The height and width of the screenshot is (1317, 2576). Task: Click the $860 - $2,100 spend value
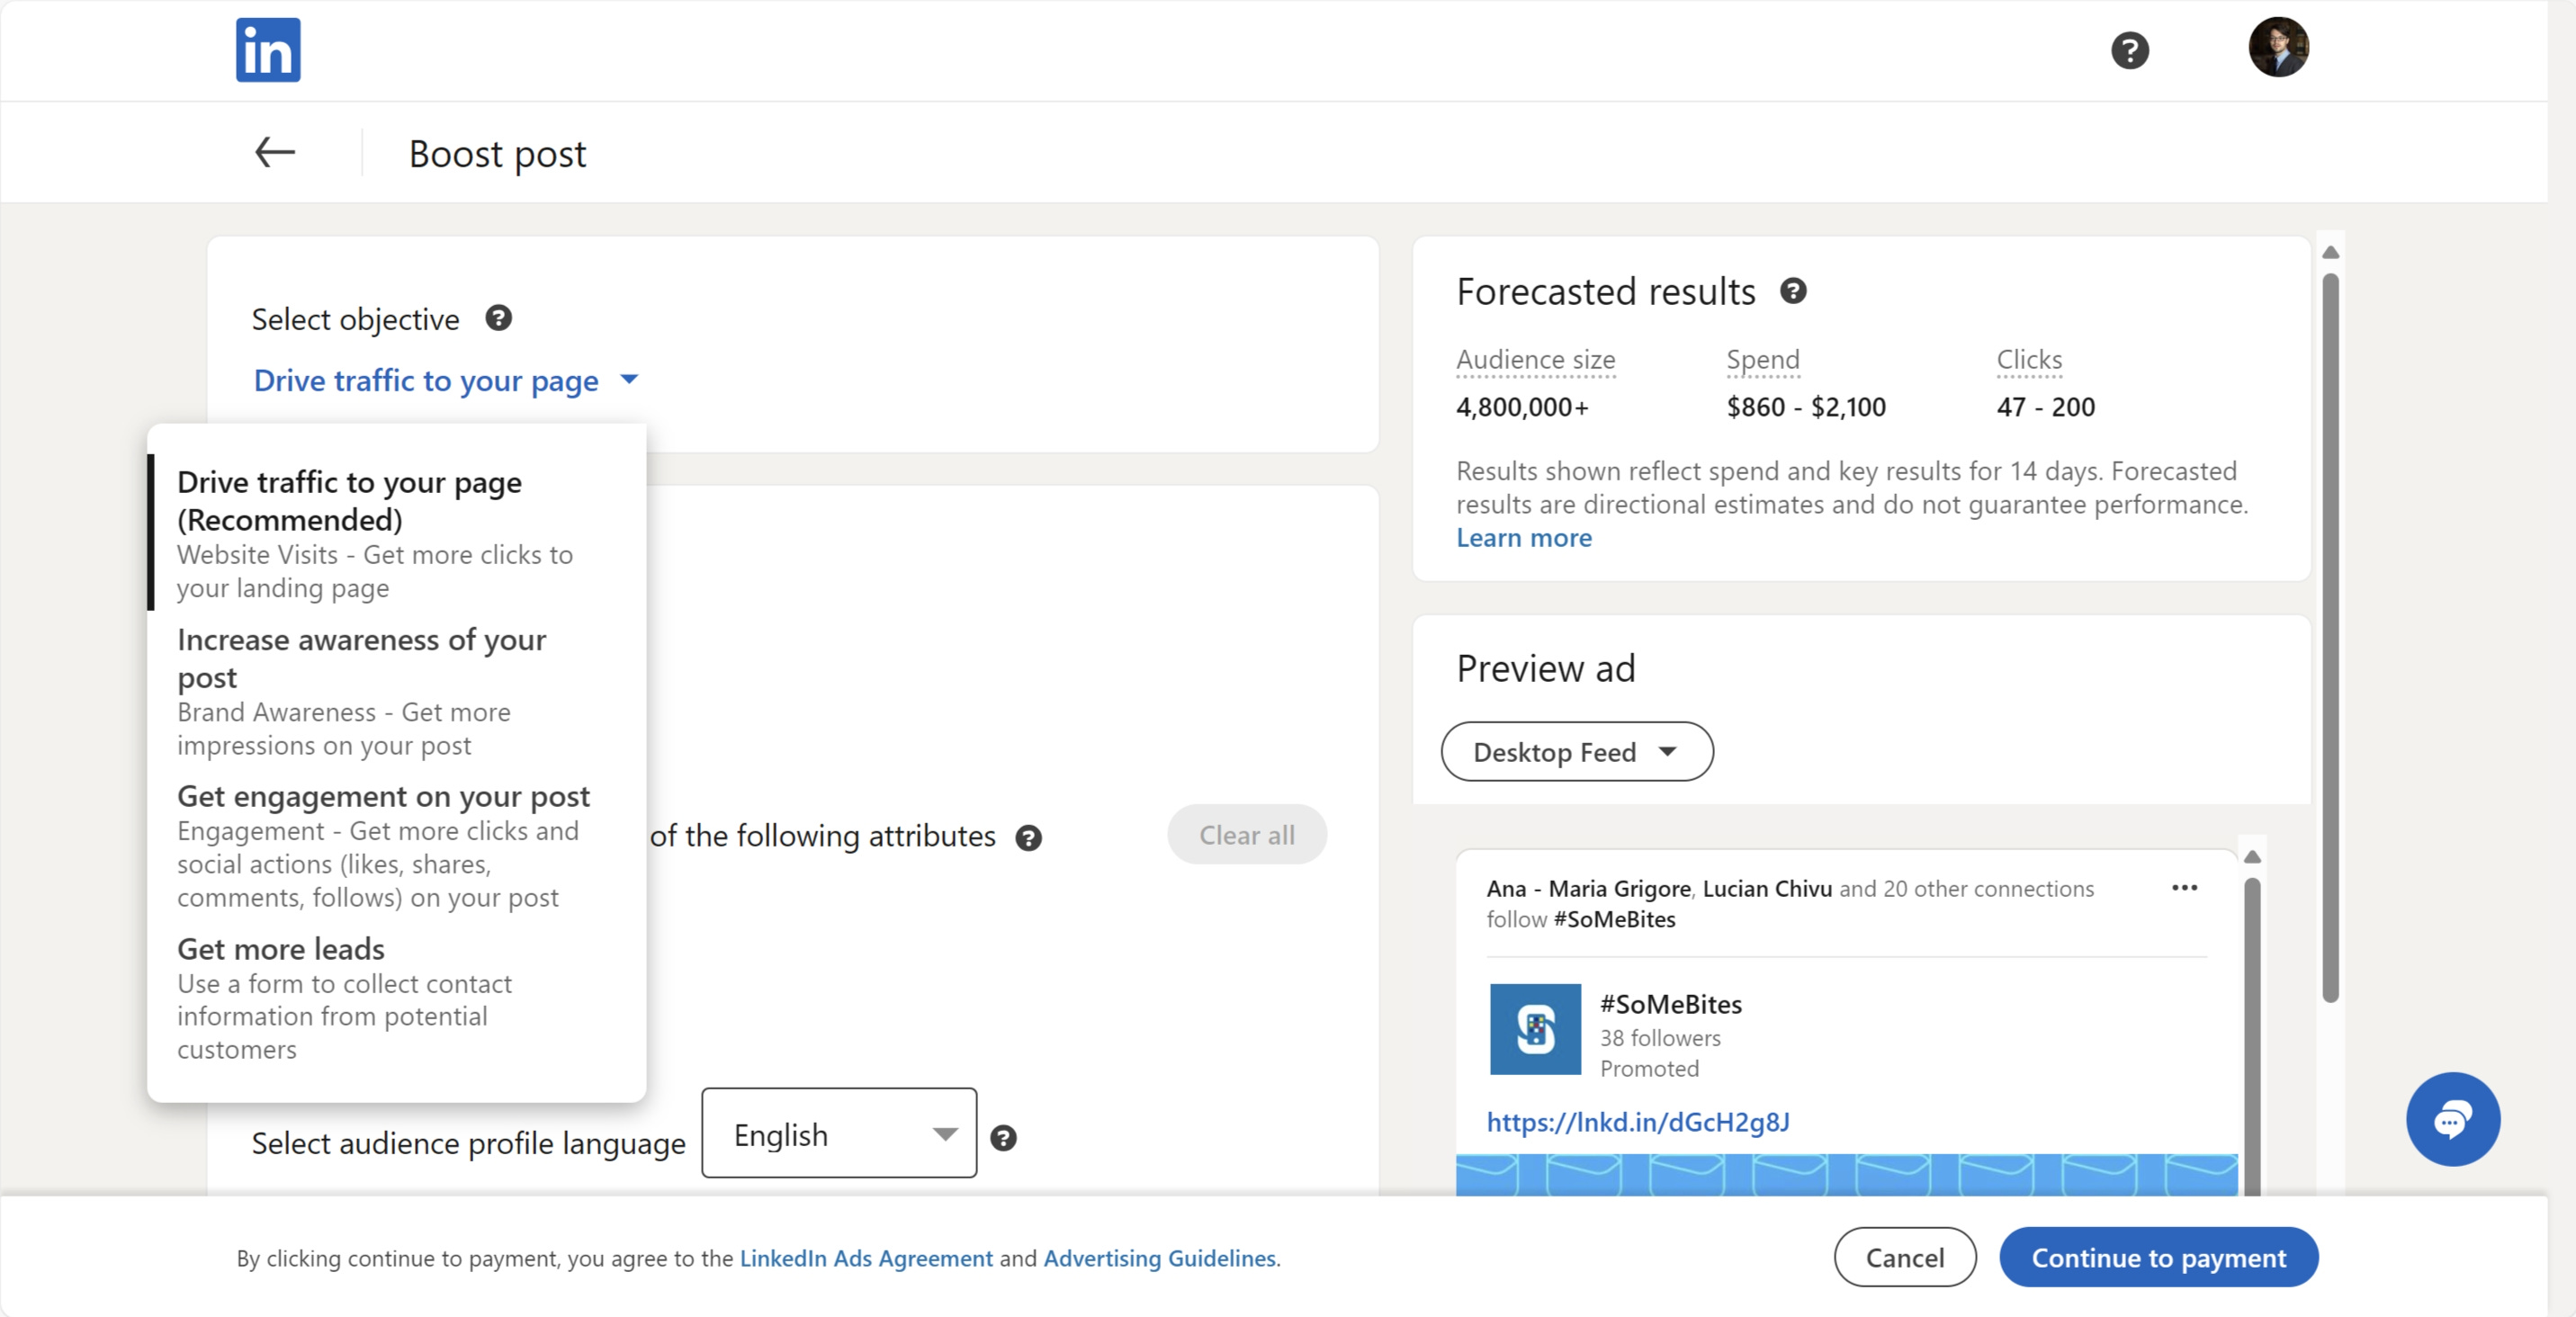[x=1805, y=407]
